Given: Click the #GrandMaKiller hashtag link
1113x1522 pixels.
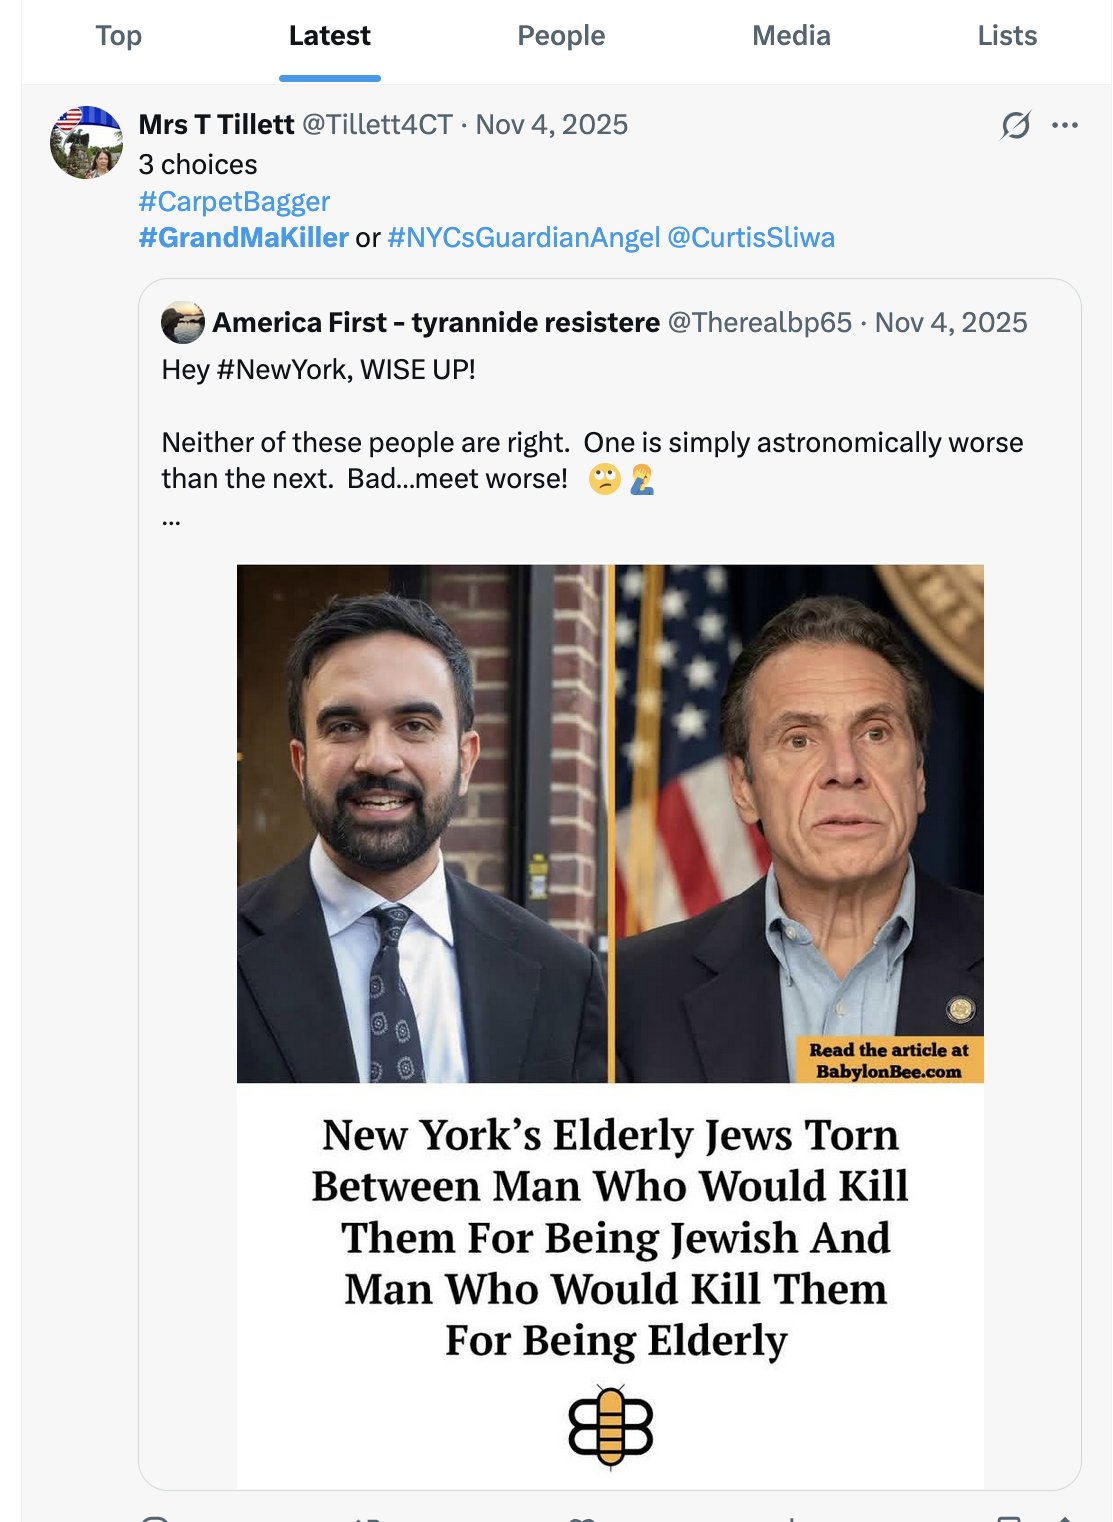Looking at the screenshot, I should [x=243, y=238].
